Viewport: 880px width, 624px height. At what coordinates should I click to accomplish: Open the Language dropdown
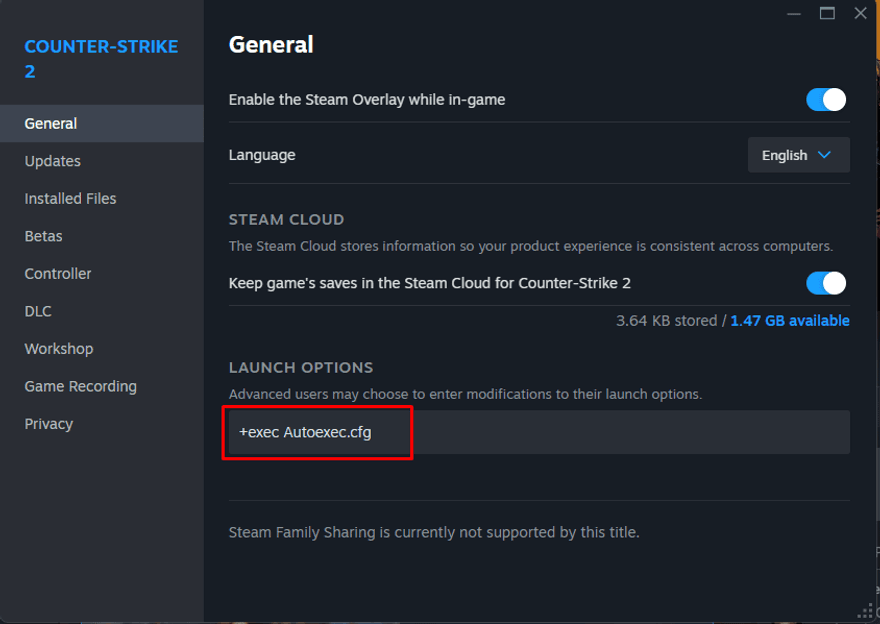pyautogui.click(x=797, y=154)
